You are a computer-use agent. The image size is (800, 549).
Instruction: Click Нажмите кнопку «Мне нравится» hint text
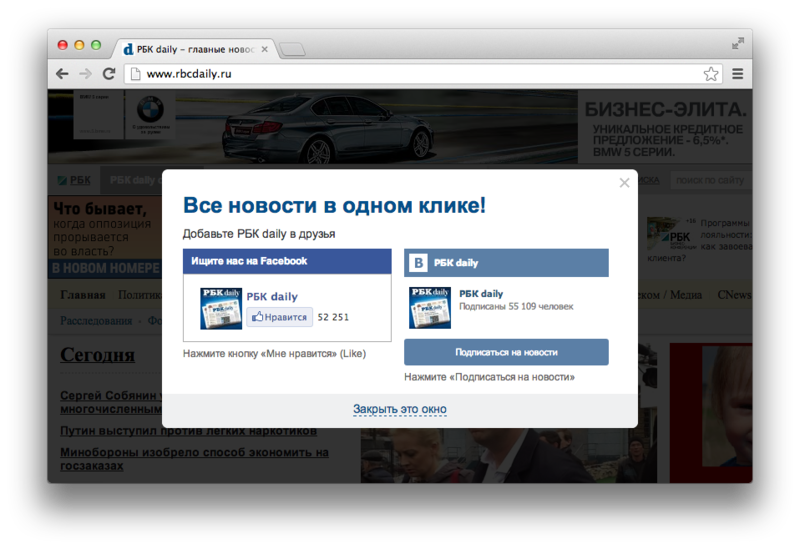coord(274,353)
